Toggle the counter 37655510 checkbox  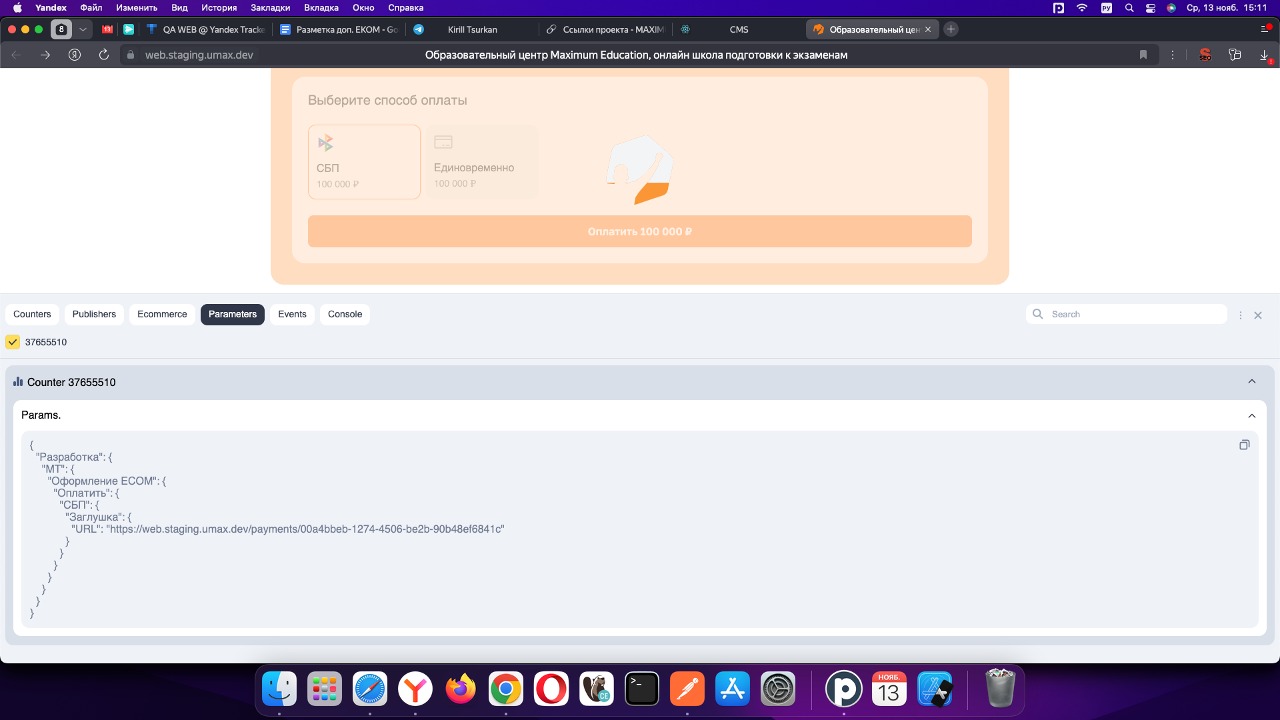[x=13, y=342]
